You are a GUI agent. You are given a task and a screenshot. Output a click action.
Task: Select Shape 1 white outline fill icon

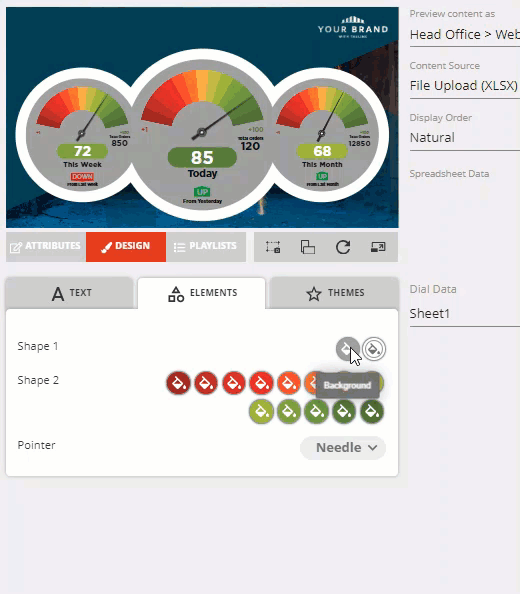coord(374,349)
